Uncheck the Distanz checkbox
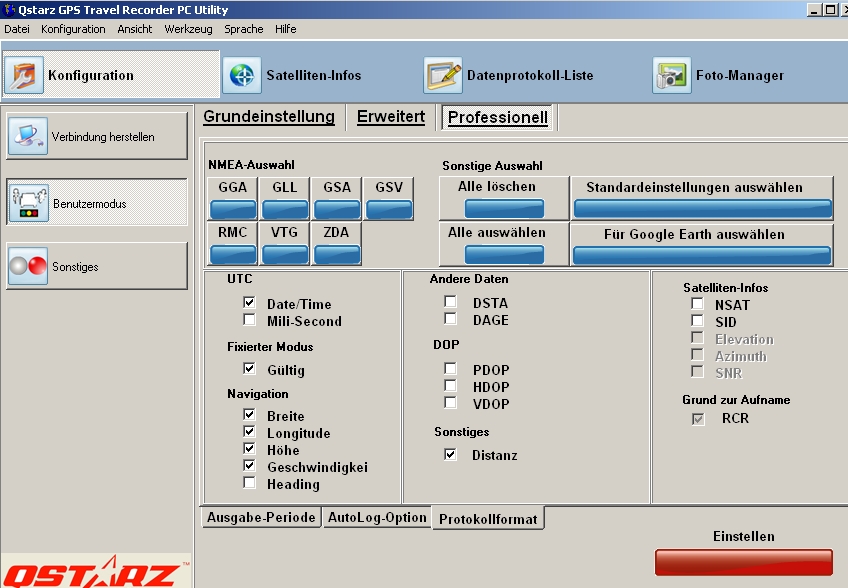 [451, 455]
